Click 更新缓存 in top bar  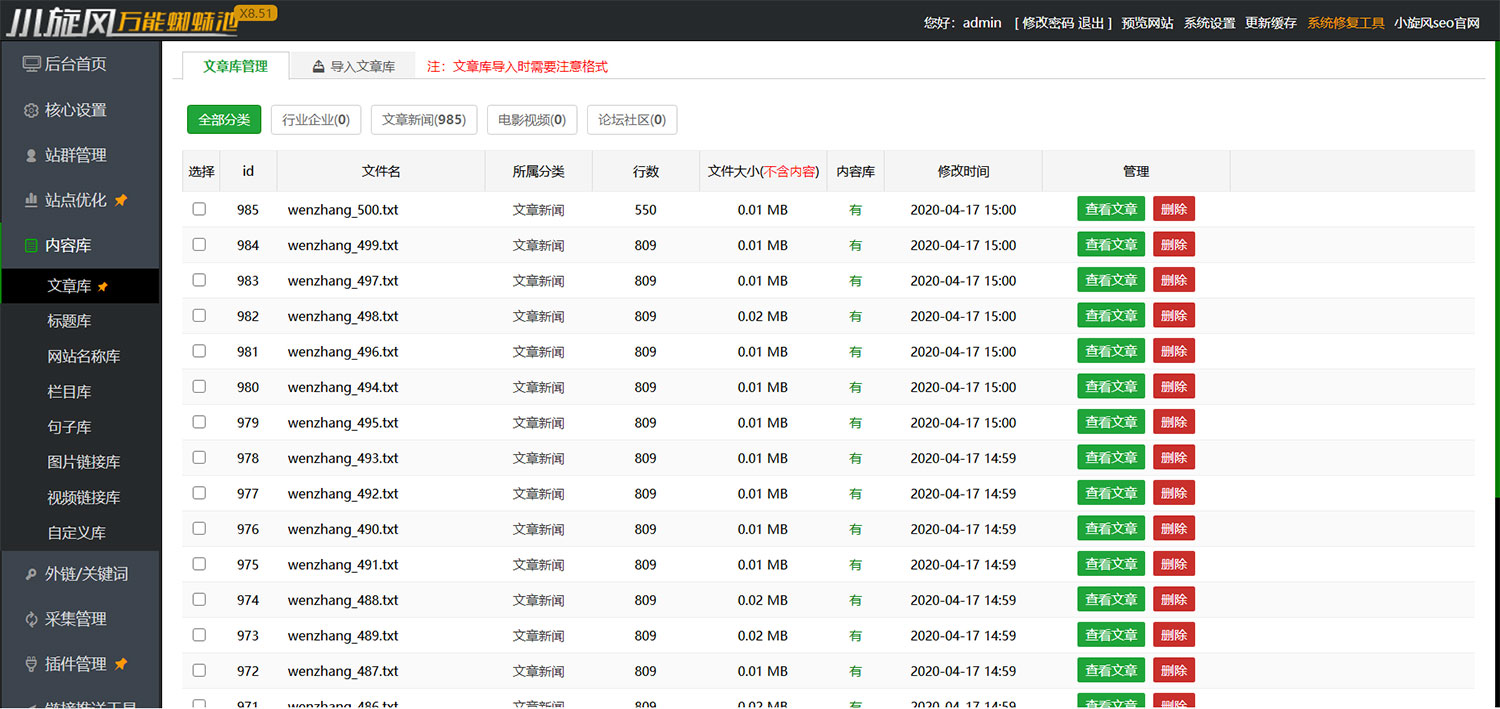(x=1271, y=23)
